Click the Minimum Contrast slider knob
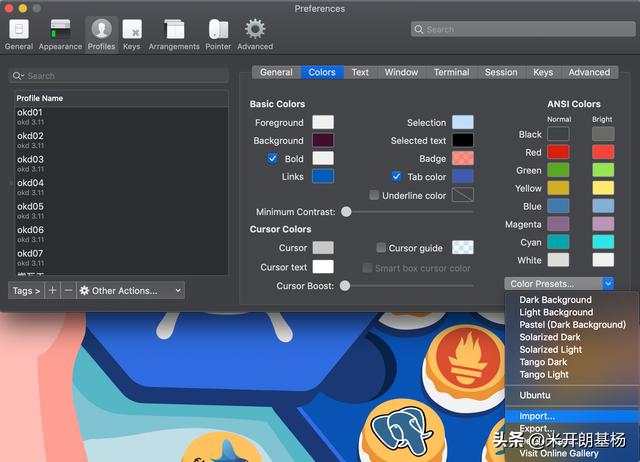Viewport: 640px width, 462px height. pos(346,211)
